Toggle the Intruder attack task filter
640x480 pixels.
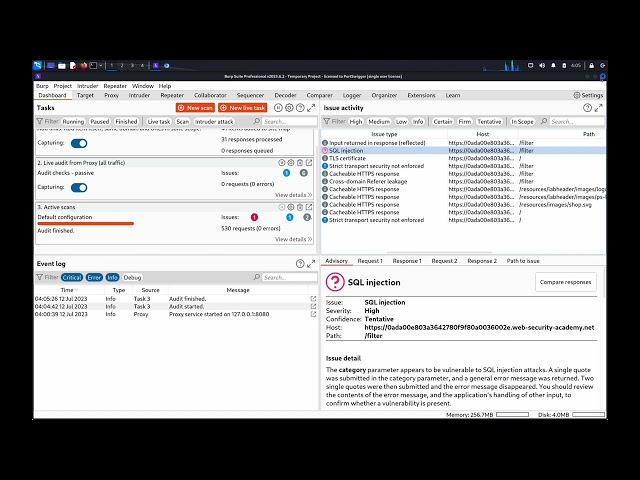(214, 122)
